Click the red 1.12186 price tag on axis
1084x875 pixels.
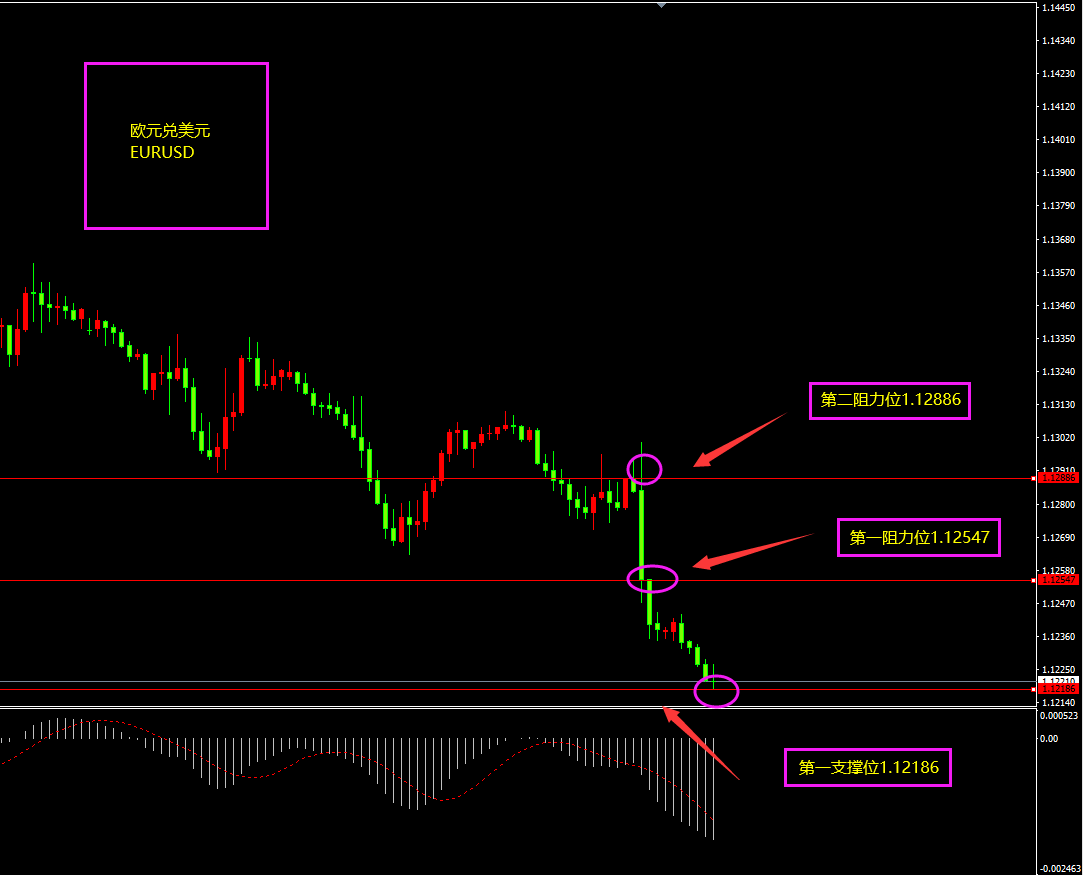tap(1058, 689)
